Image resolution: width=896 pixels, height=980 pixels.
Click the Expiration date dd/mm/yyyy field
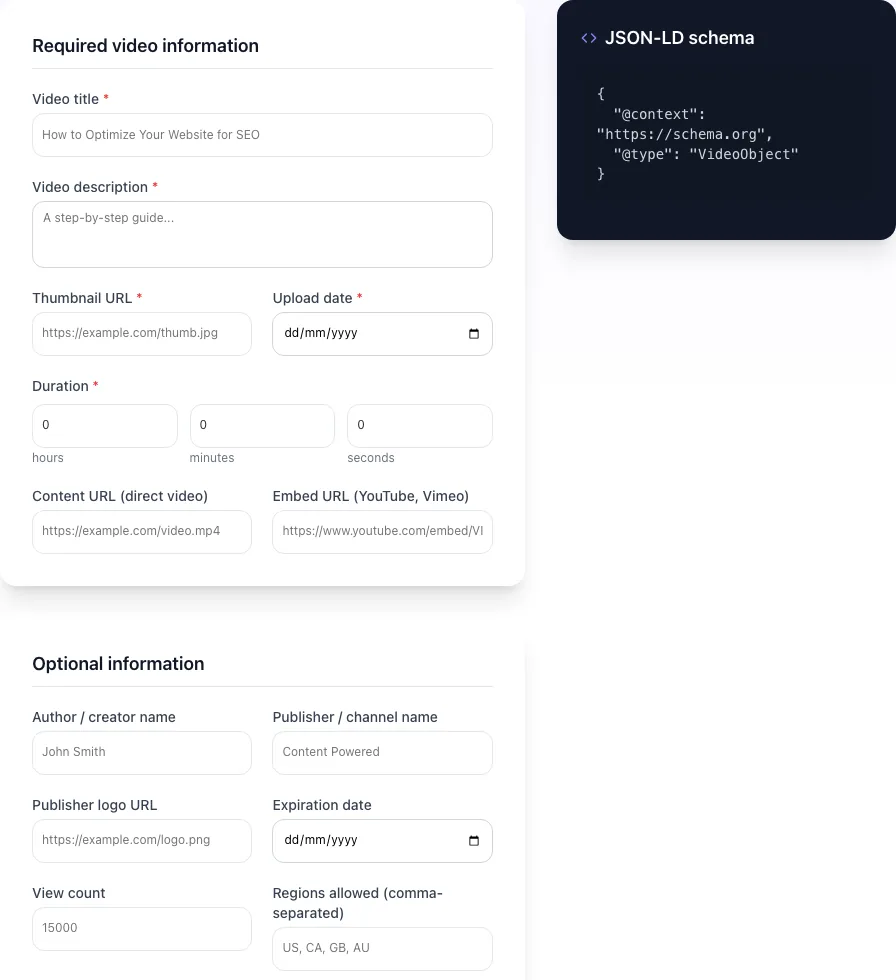pos(382,841)
